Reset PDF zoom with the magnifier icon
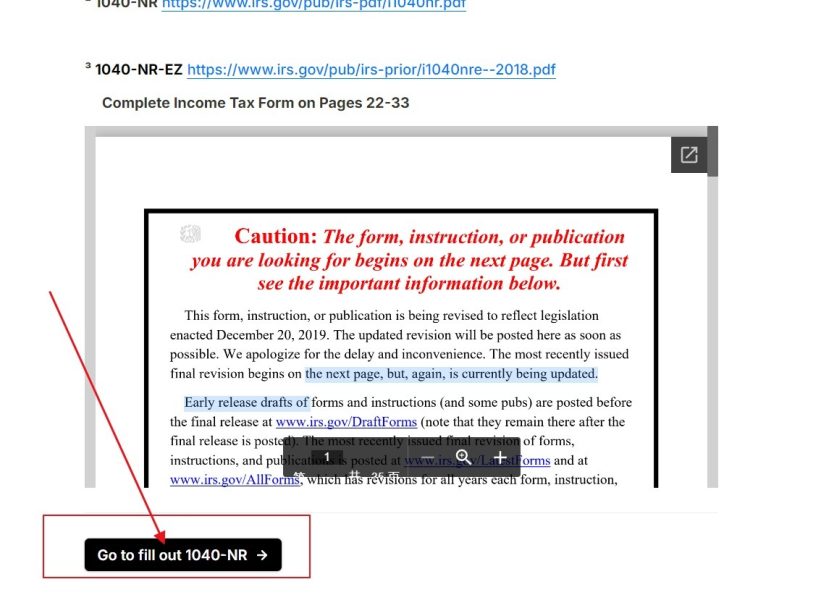The width and height of the screenshot is (821, 600). tap(463, 458)
